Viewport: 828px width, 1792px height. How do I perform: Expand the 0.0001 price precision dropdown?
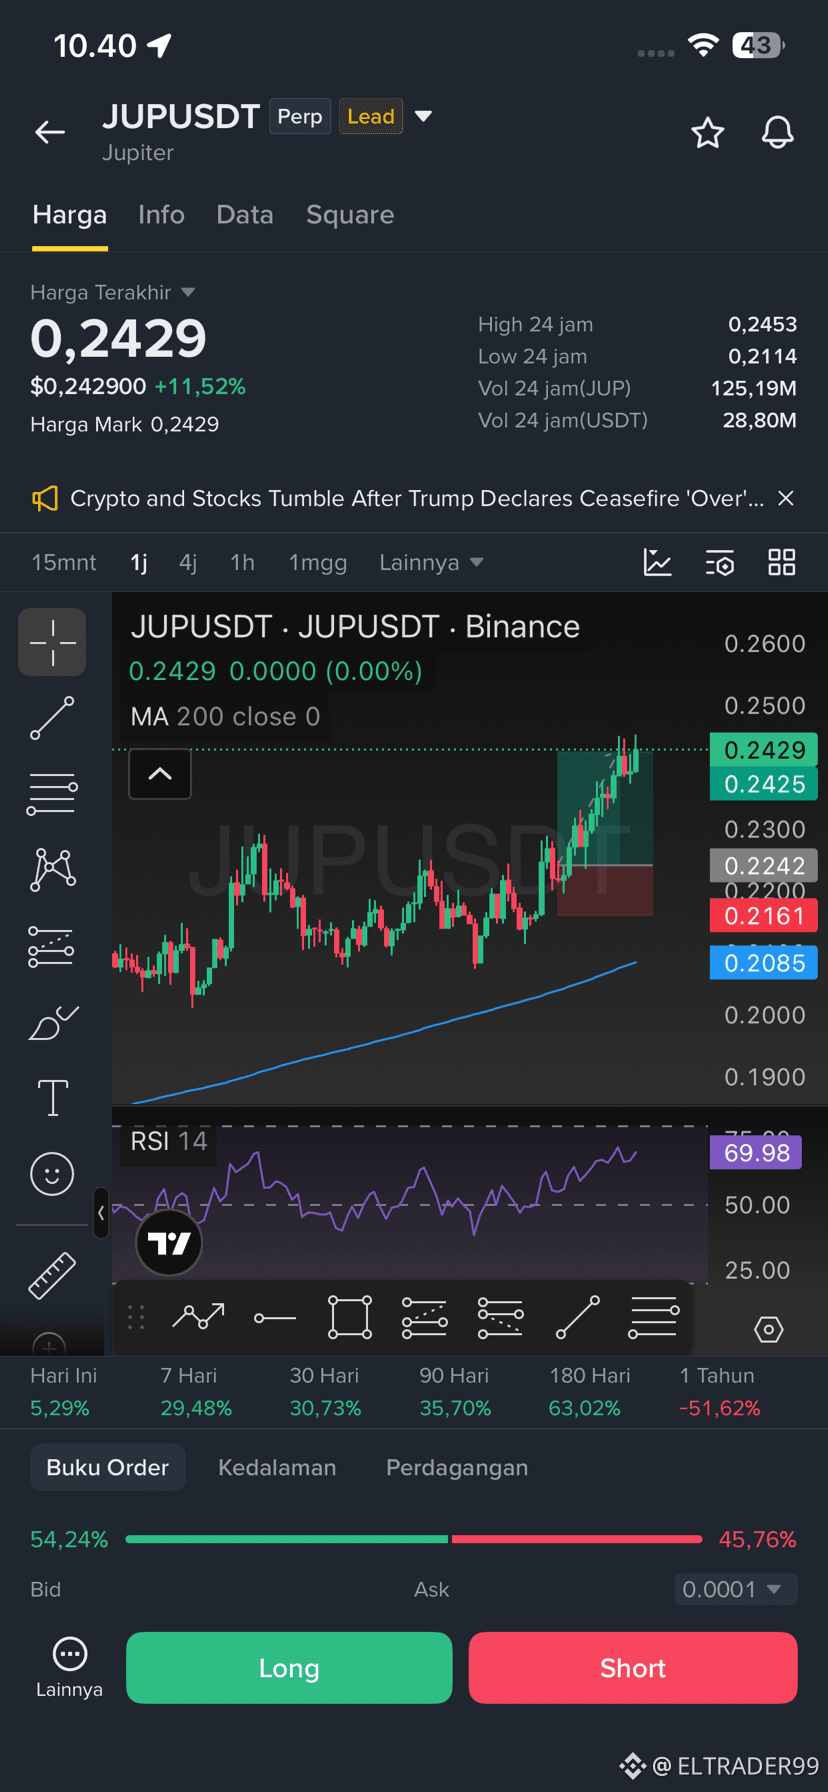735,1589
